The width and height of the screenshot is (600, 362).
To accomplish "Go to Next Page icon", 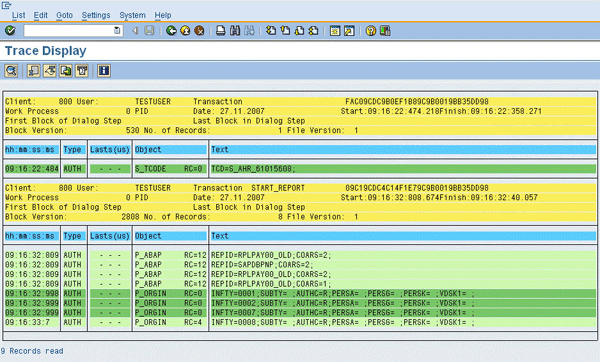I will 299,31.
